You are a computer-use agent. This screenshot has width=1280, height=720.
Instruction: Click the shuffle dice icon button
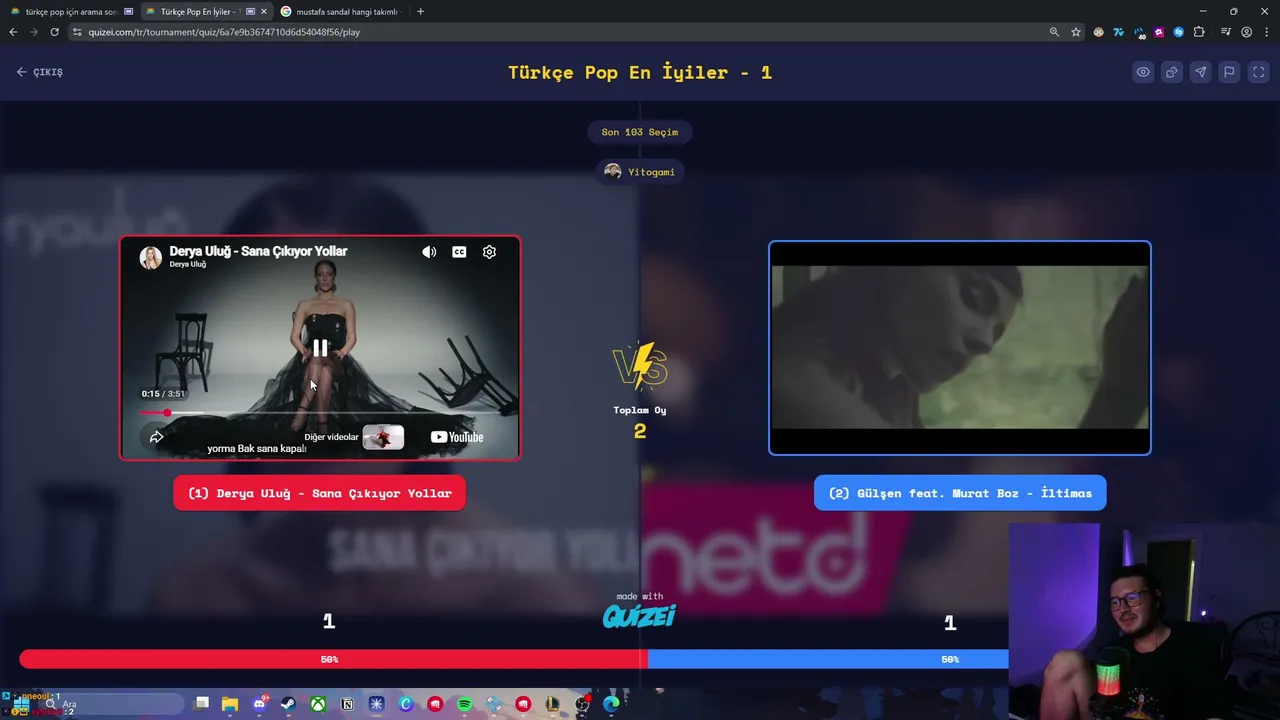(1172, 72)
